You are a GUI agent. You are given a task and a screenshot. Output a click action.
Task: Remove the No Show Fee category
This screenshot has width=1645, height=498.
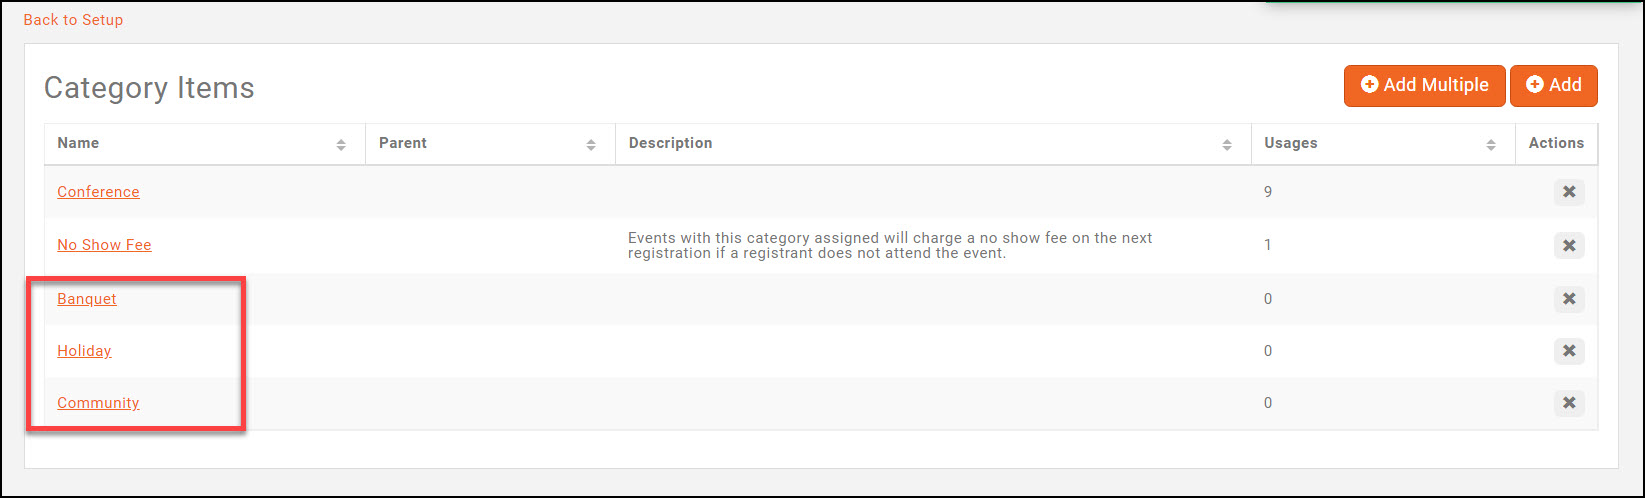coord(1568,245)
